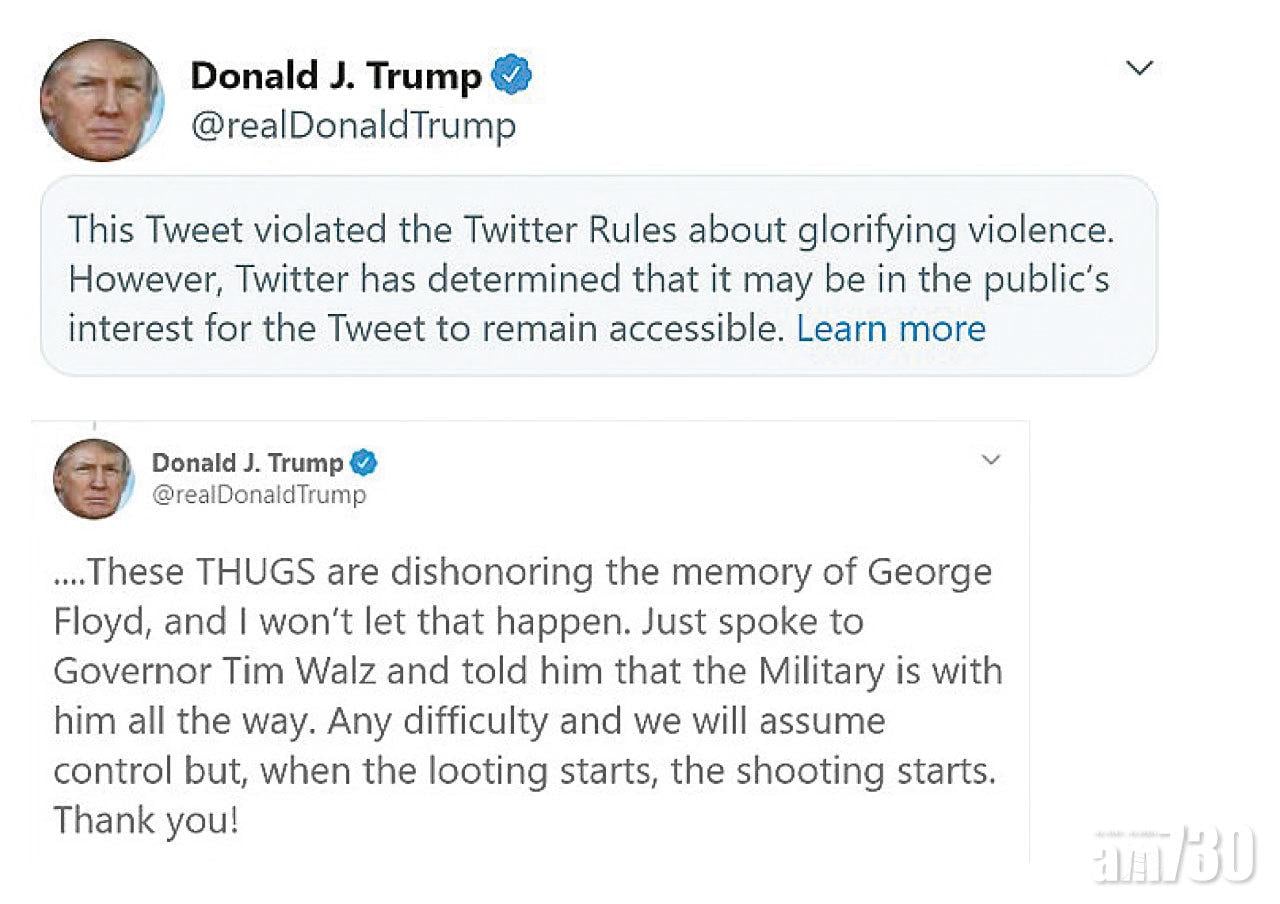Click the large profile photo at the top

click(x=101, y=100)
